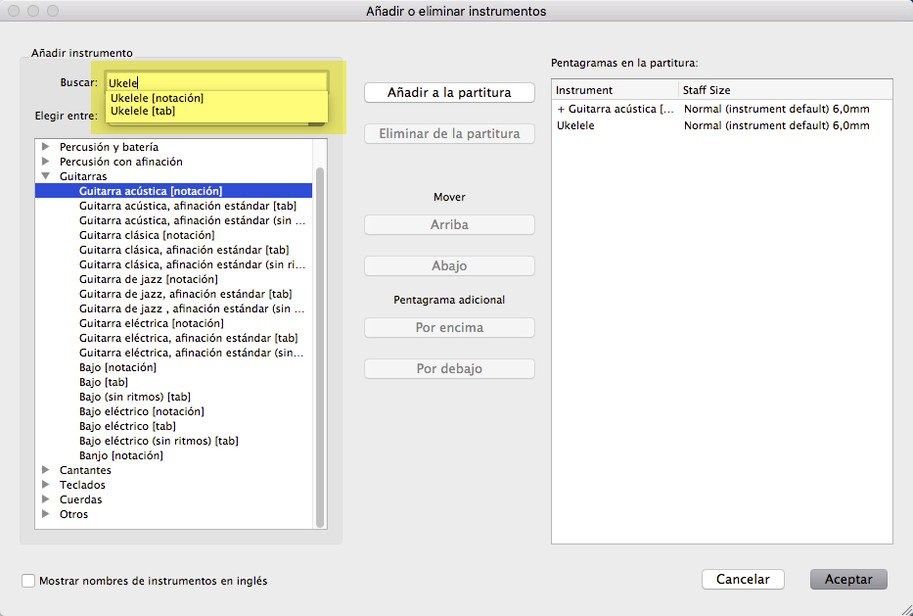
Task: Select Guitarra eléctrica [notación] instrument
Action: 151,323
